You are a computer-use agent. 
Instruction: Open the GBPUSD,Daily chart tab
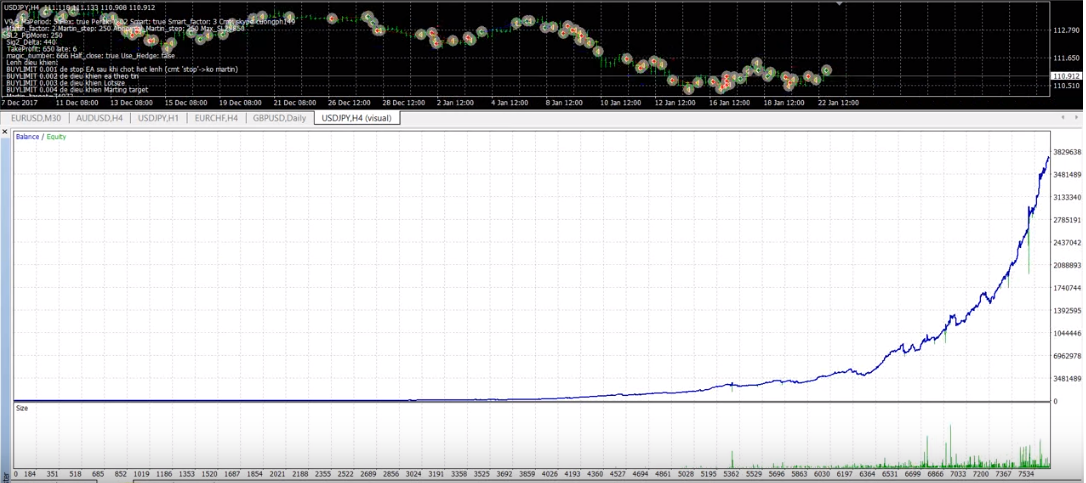279,118
